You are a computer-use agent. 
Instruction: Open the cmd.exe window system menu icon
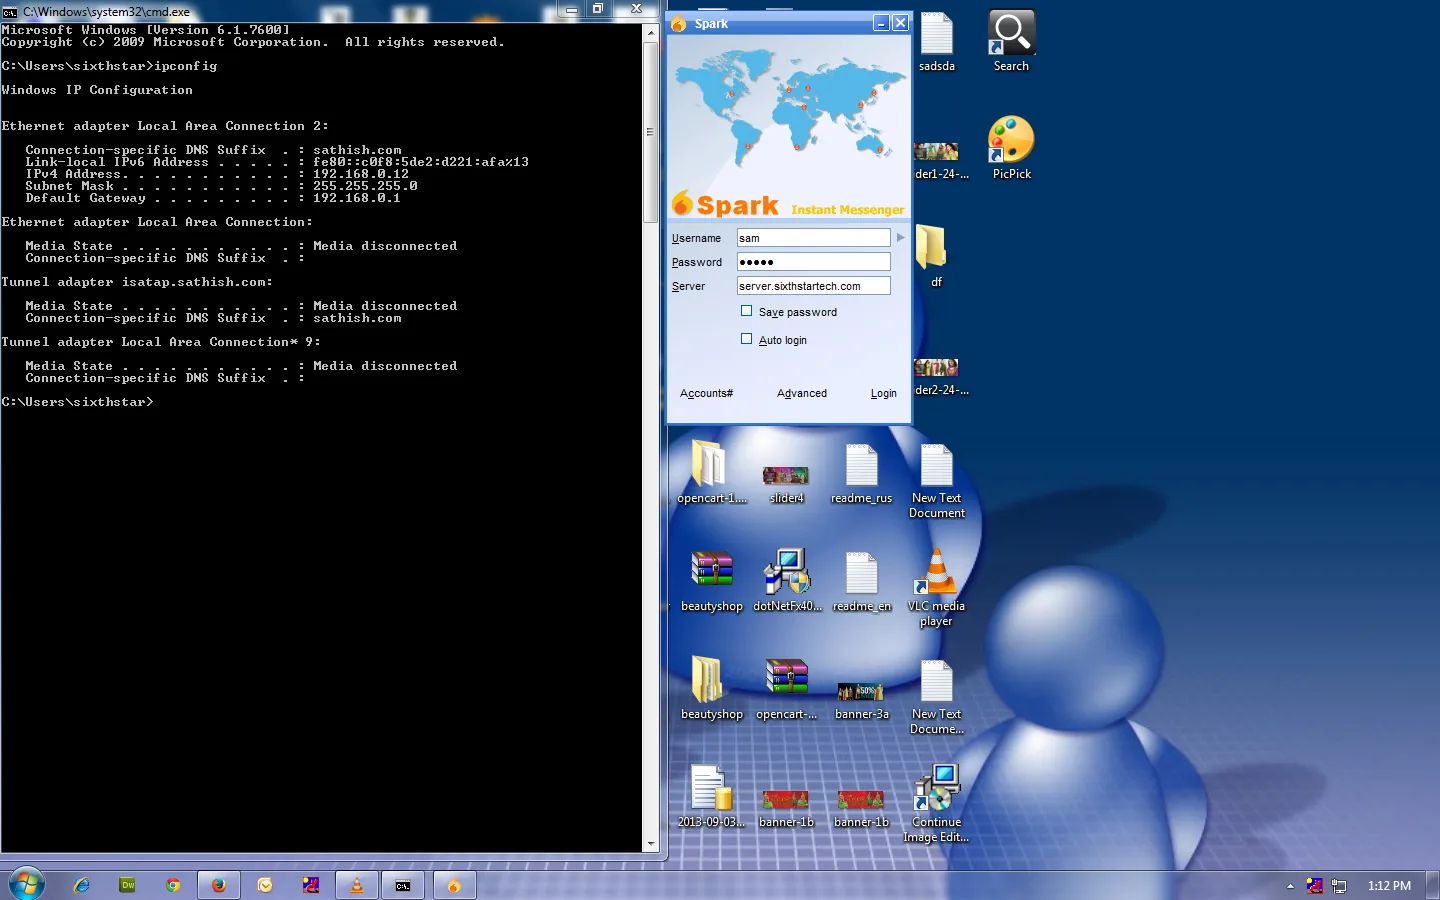pos(10,12)
